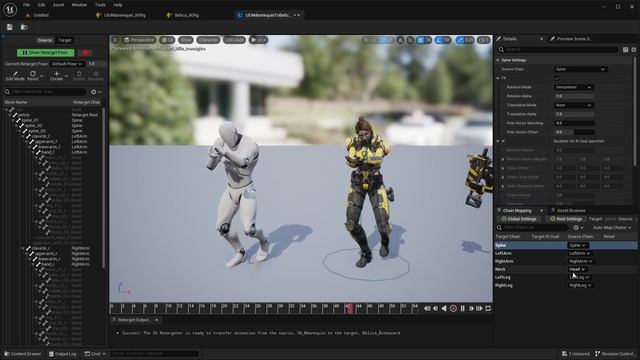Open Root Settings in Chain Mapping
The image size is (640, 360).
[x=566, y=219]
